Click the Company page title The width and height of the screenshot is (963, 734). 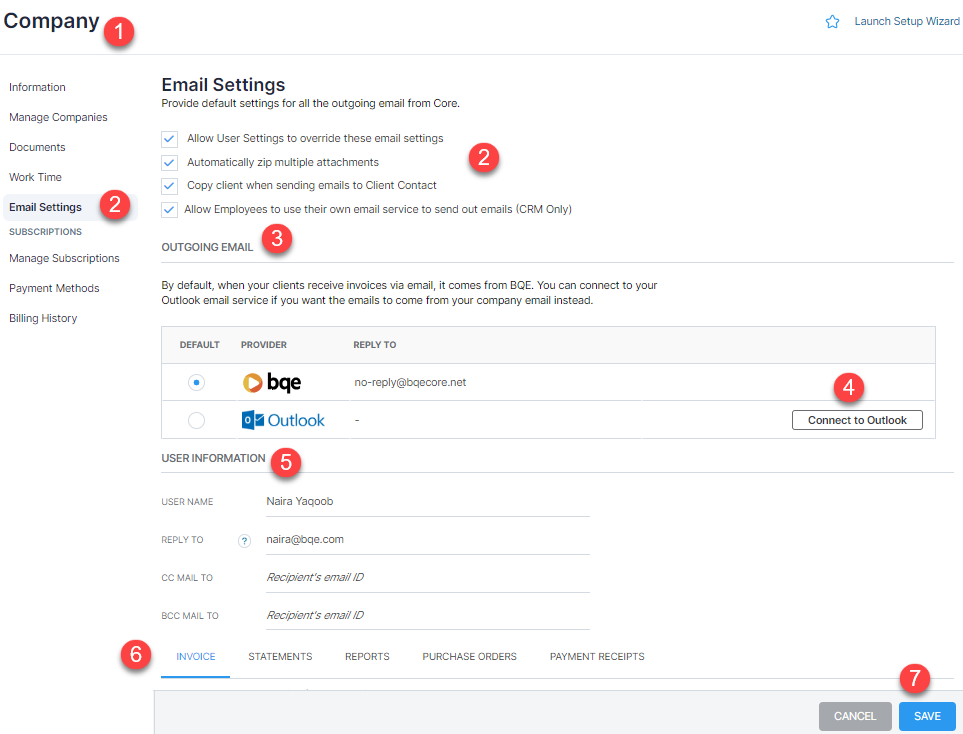(x=51, y=21)
